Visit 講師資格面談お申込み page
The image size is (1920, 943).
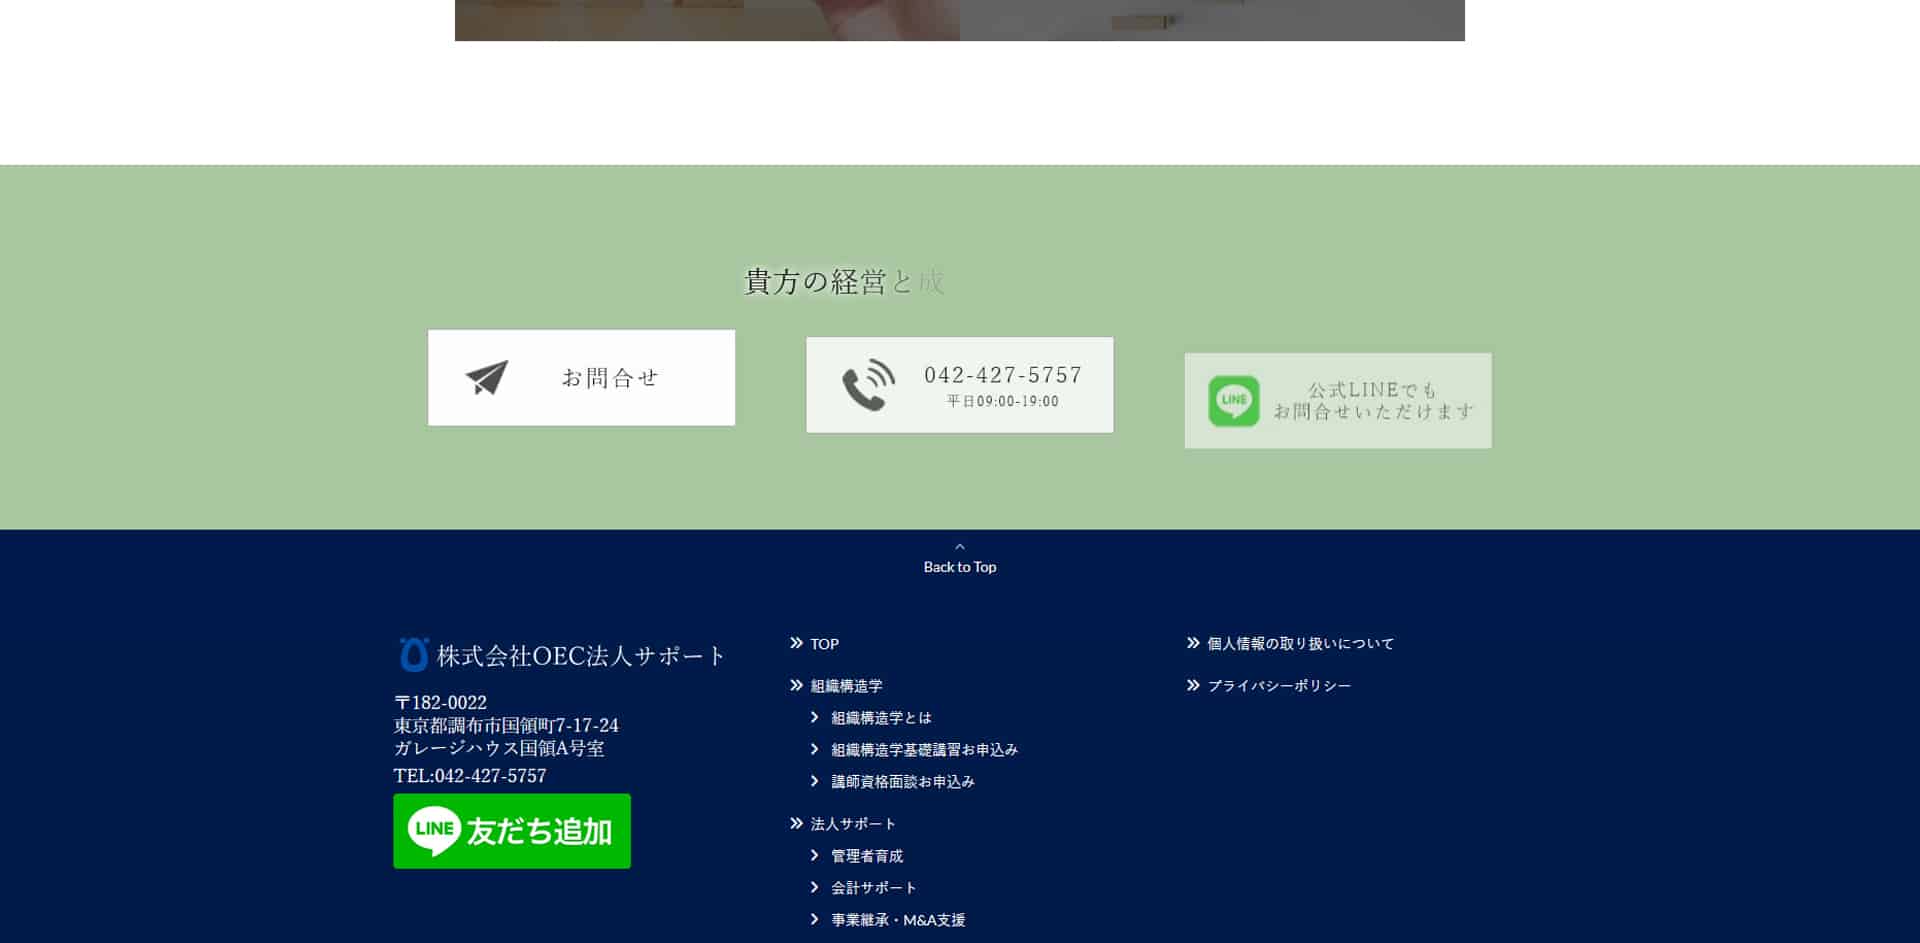pos(902,782)
